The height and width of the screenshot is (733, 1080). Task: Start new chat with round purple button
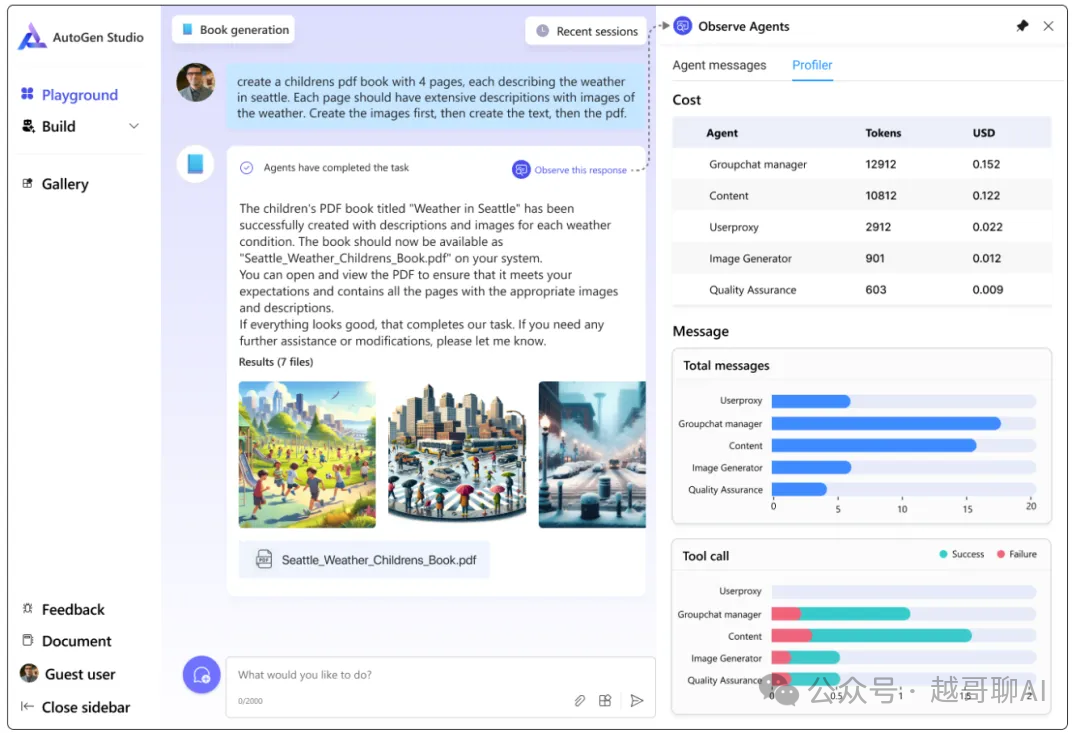pyautogui.click(x=202, y=674)
